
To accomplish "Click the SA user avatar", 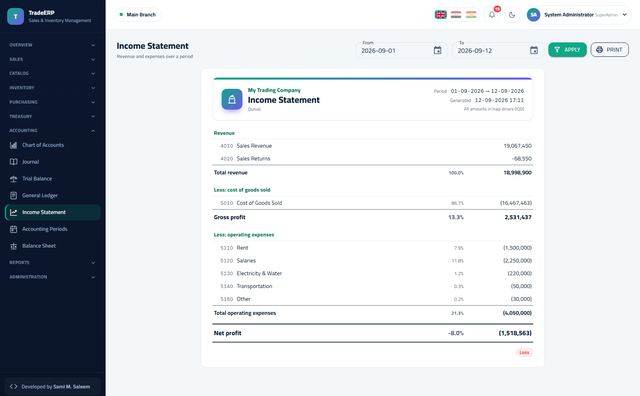I will pyautogui.click(x=533, y=15).
